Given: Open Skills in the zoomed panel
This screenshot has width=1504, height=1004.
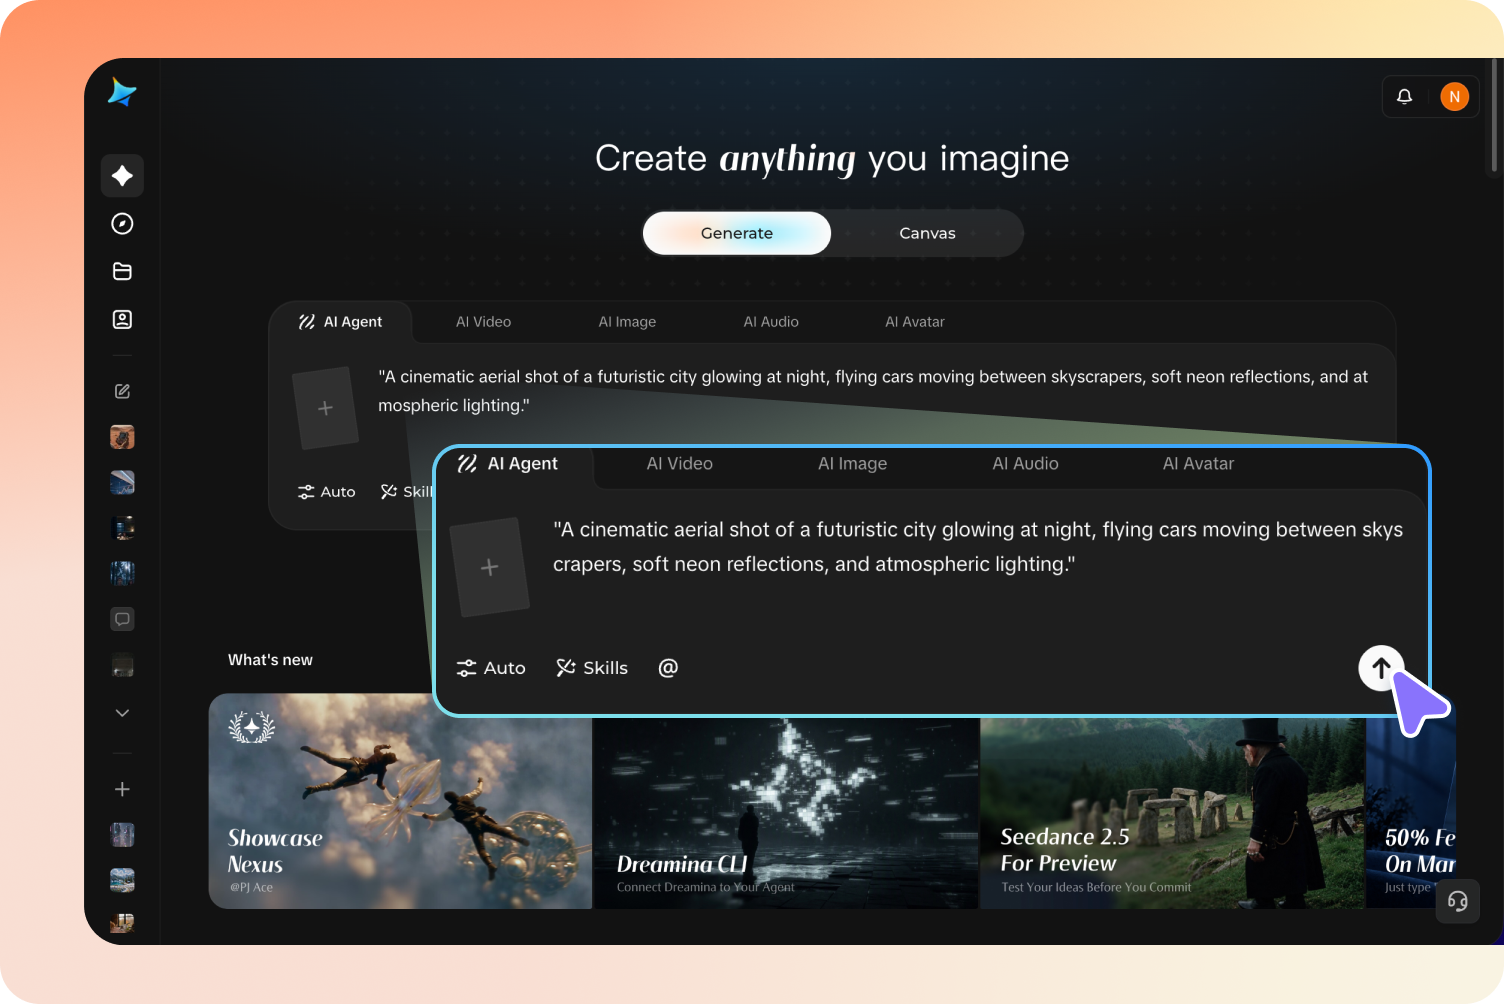Looking at the screenshot, I should [x=592, y=668].
